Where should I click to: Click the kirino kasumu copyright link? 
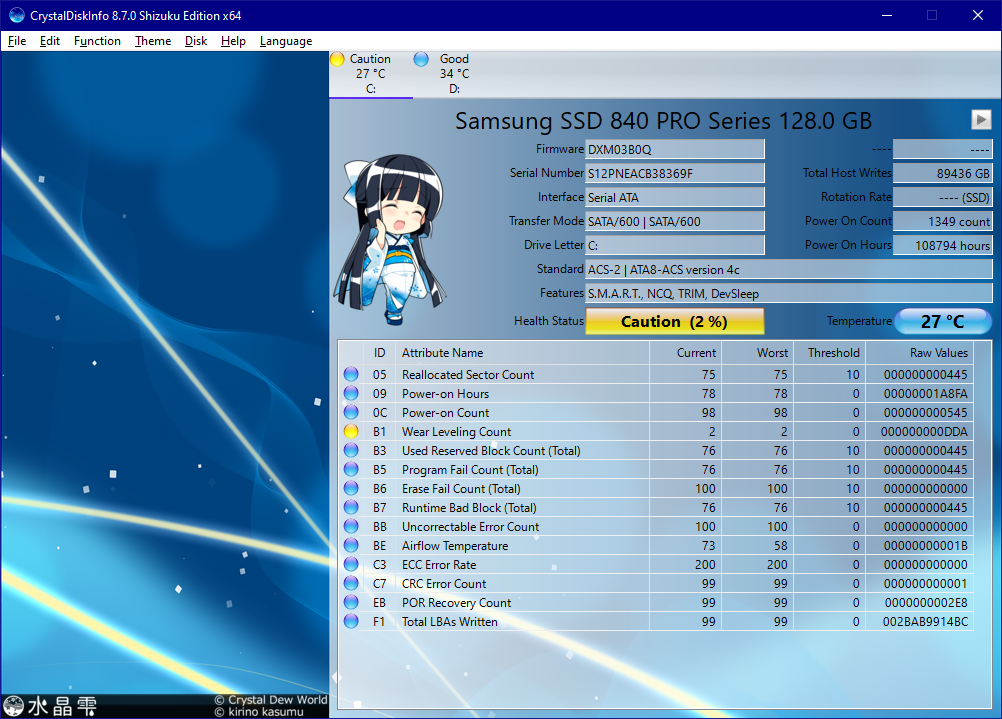259,712
